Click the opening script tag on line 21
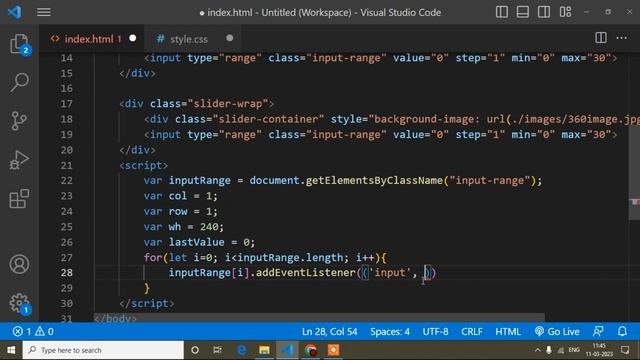This screenshot has width=640, height=360. coord(143,165)
